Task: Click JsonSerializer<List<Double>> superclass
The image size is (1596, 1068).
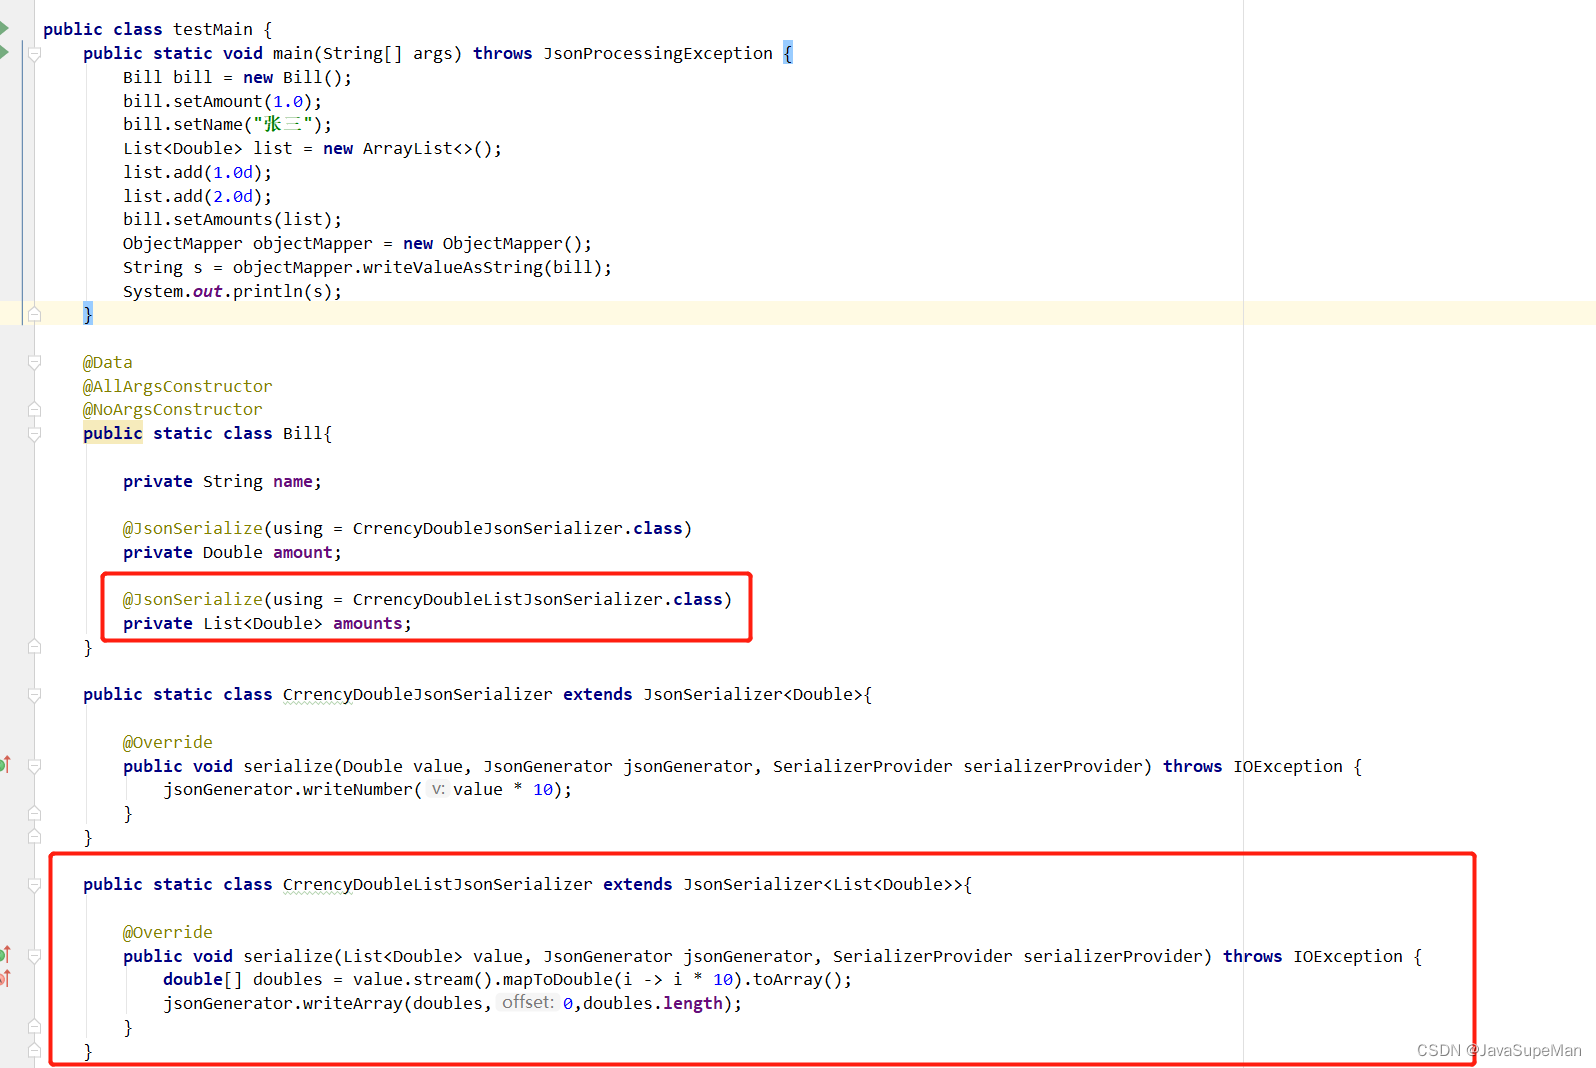Action: [x=823, y=884]
